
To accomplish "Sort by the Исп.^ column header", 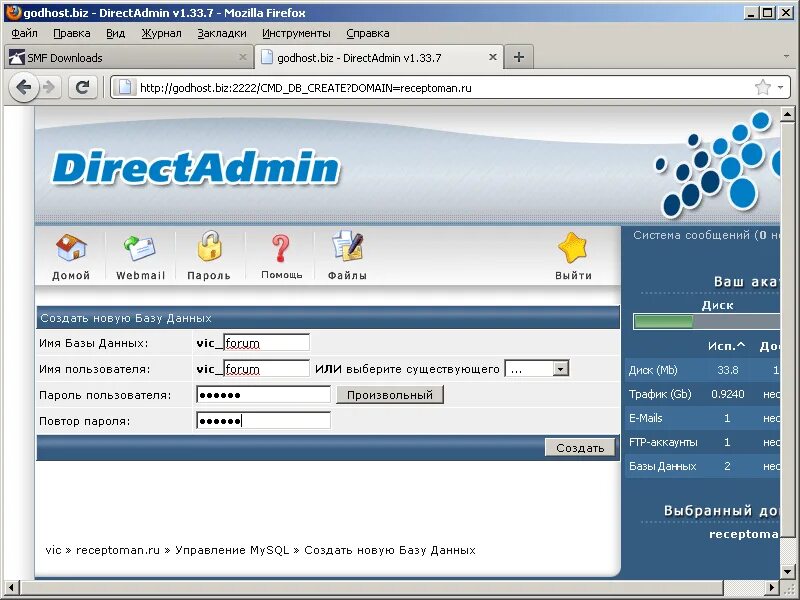I will [727, 346].
